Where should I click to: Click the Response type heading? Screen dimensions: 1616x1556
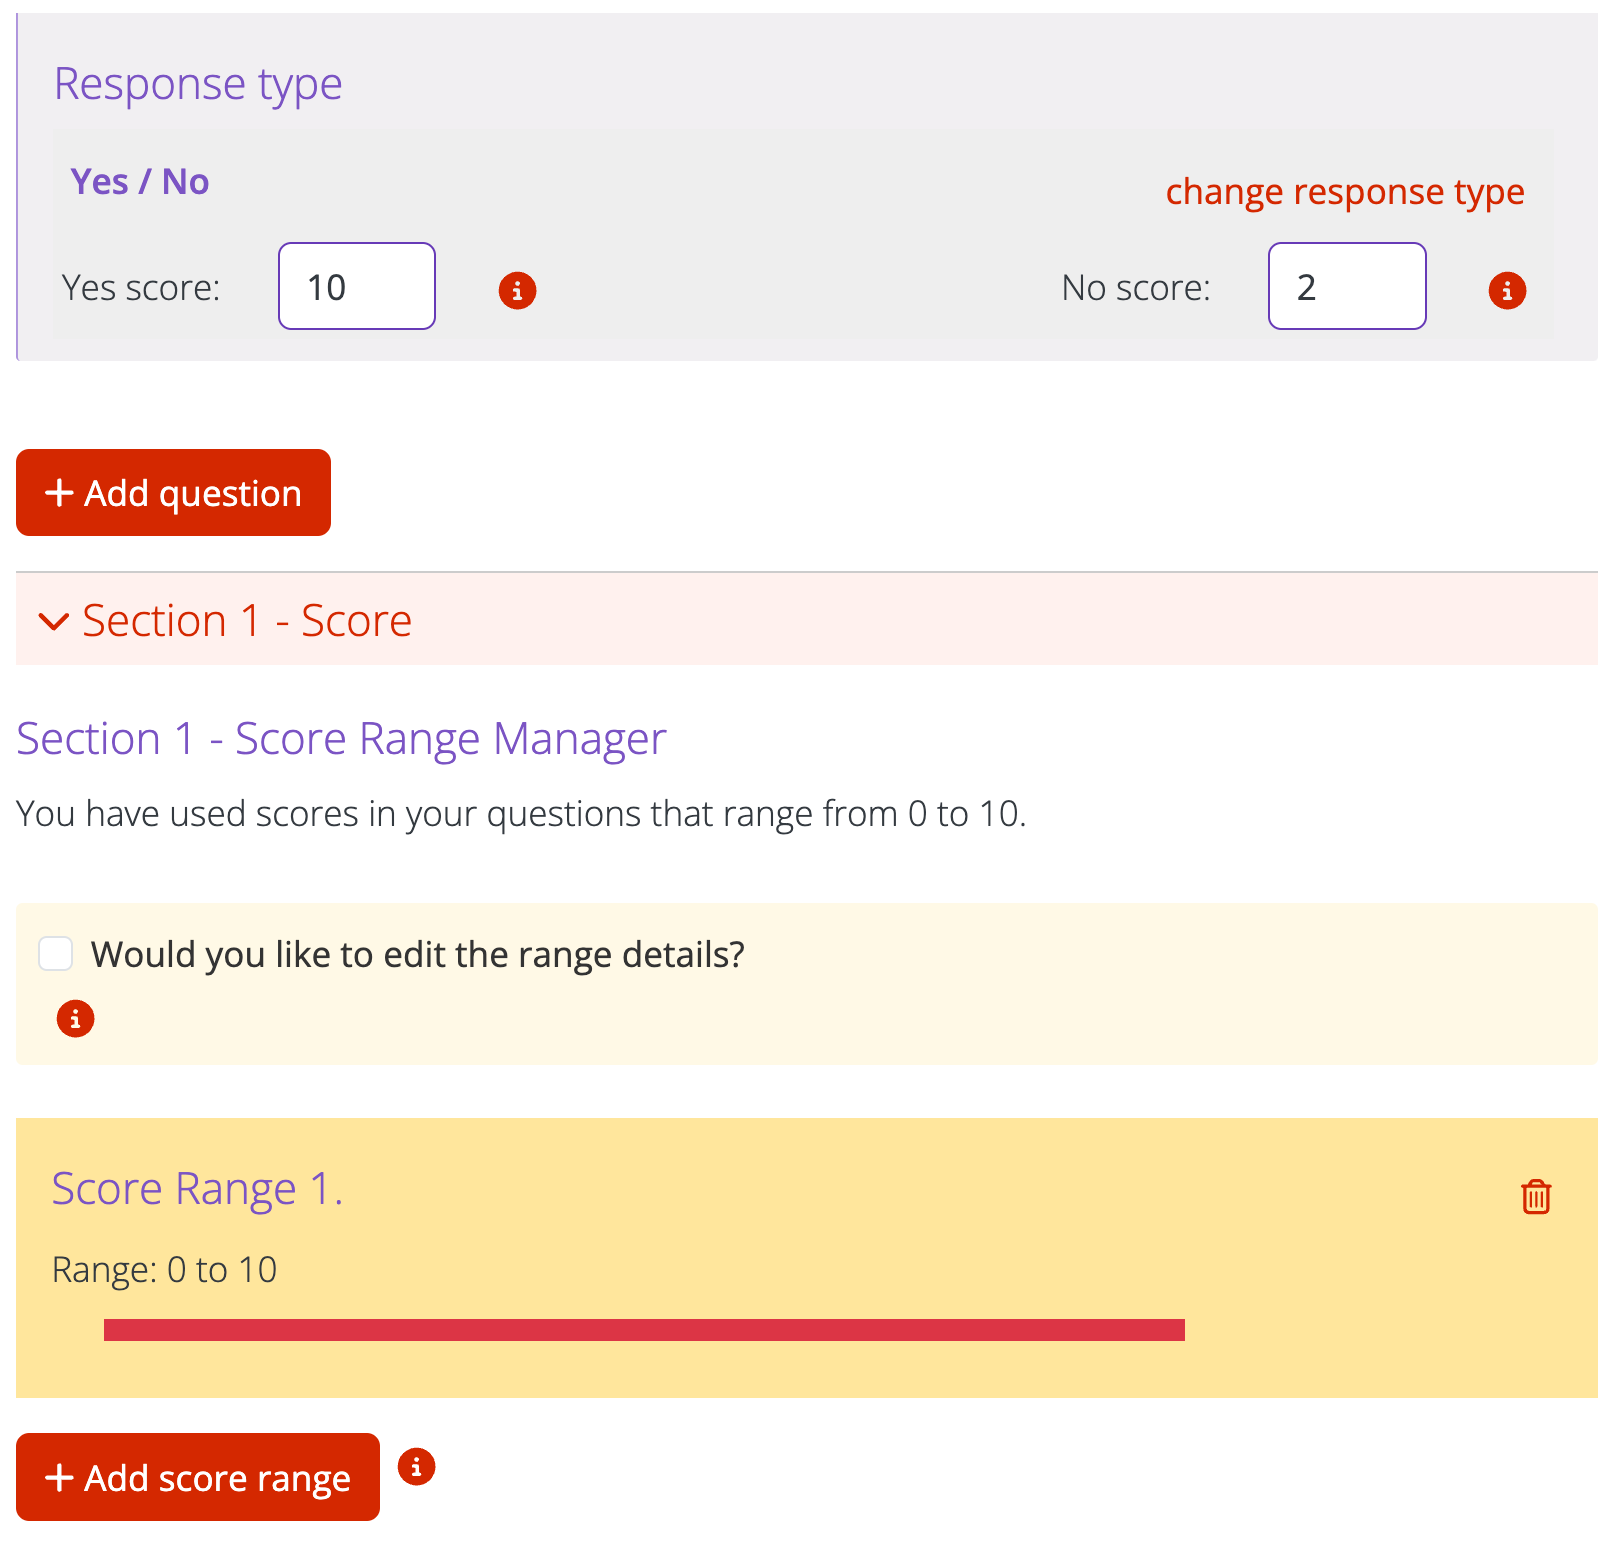[x=198, y=84]
